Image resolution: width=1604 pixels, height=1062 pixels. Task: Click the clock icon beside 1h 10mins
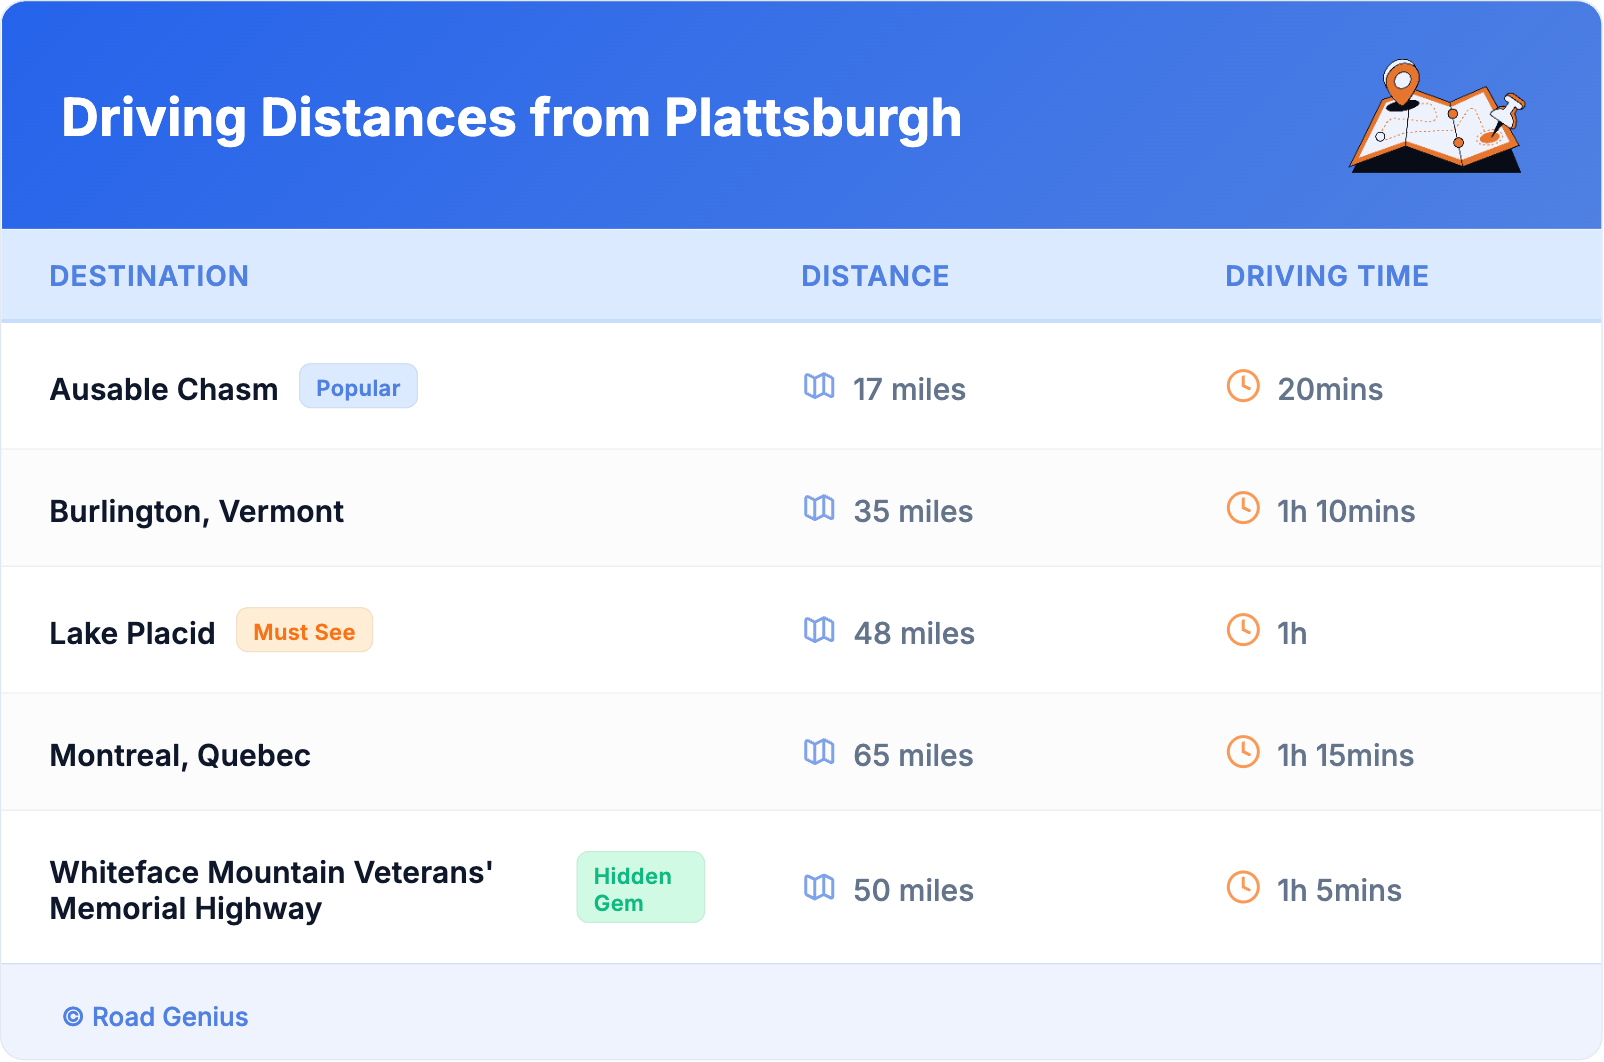coord(1243,508)
